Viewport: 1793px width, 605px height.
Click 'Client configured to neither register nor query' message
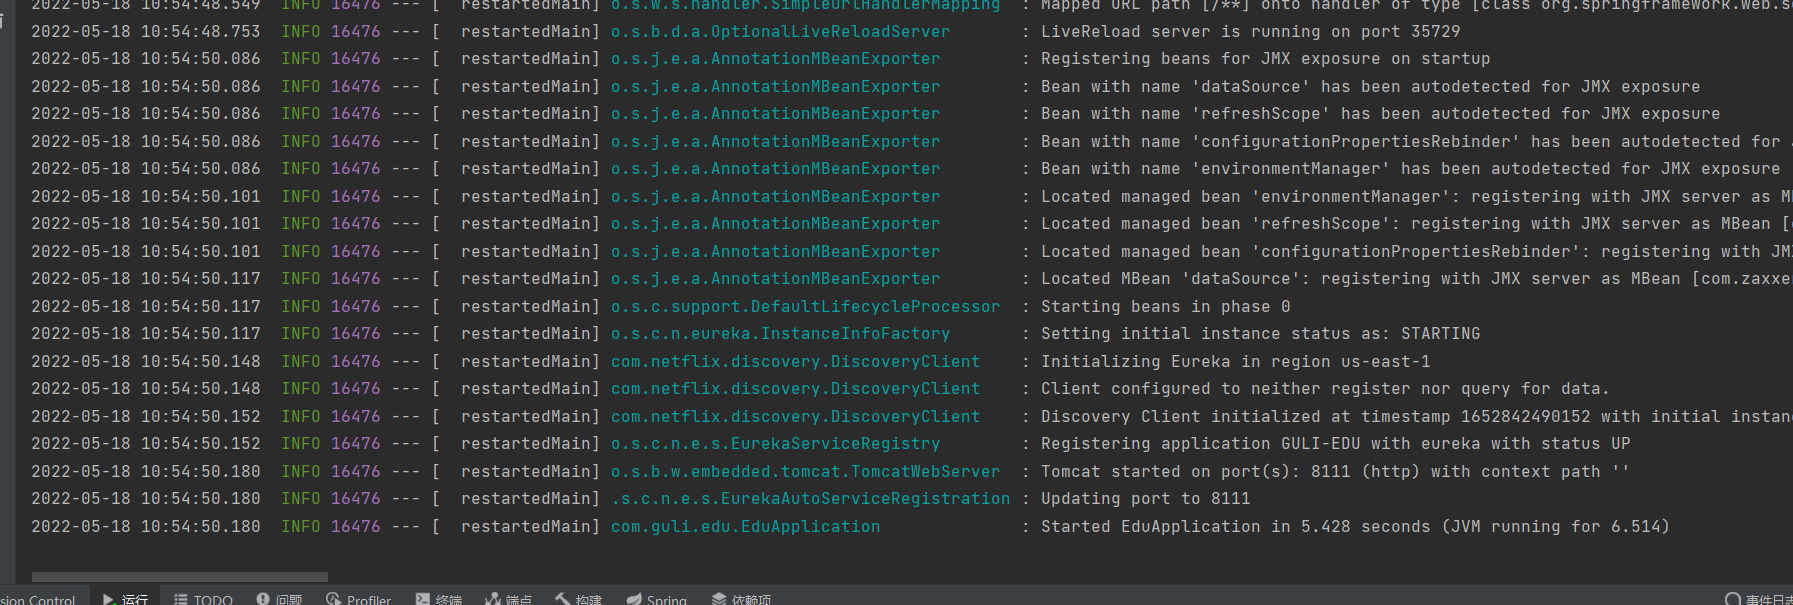[1325, 389]
